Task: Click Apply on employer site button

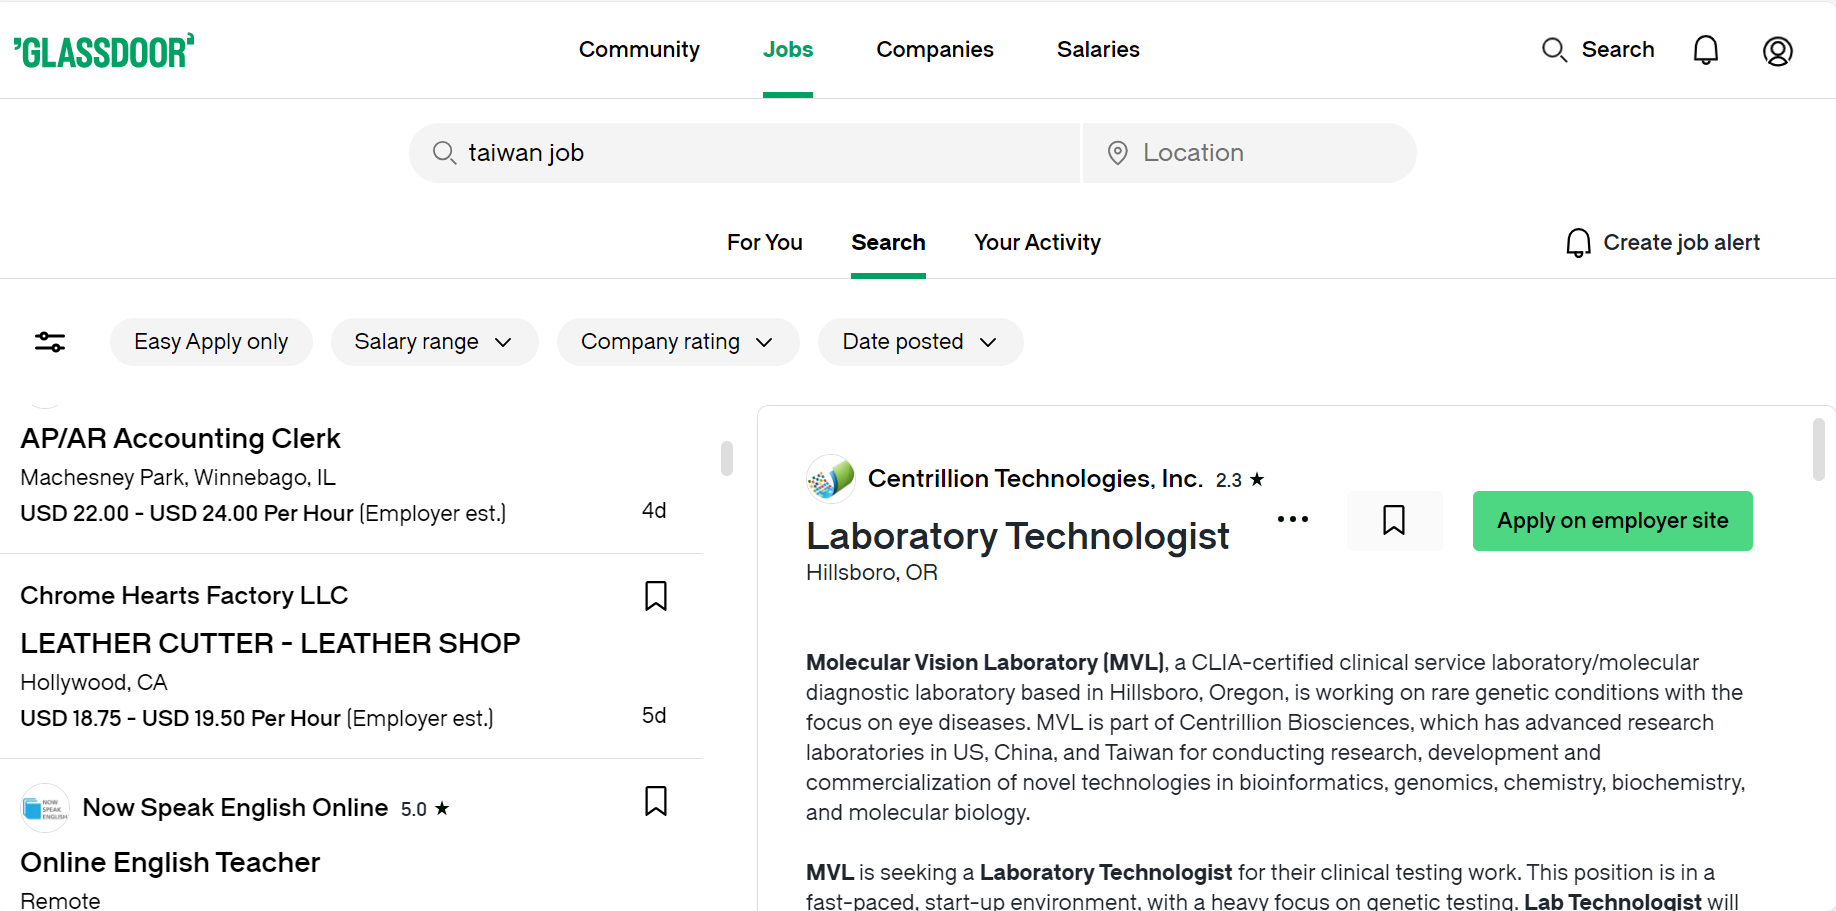Action: point(1611,521)
